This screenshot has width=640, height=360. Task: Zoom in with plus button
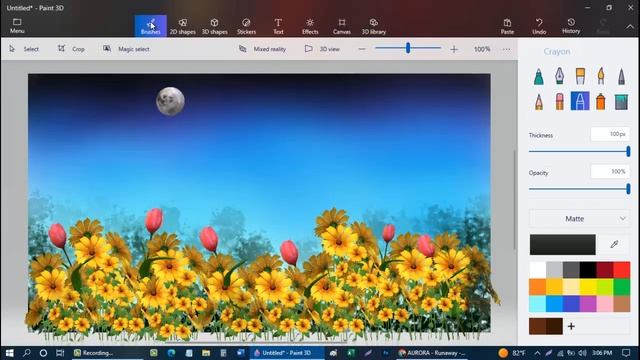coord(454,49)
